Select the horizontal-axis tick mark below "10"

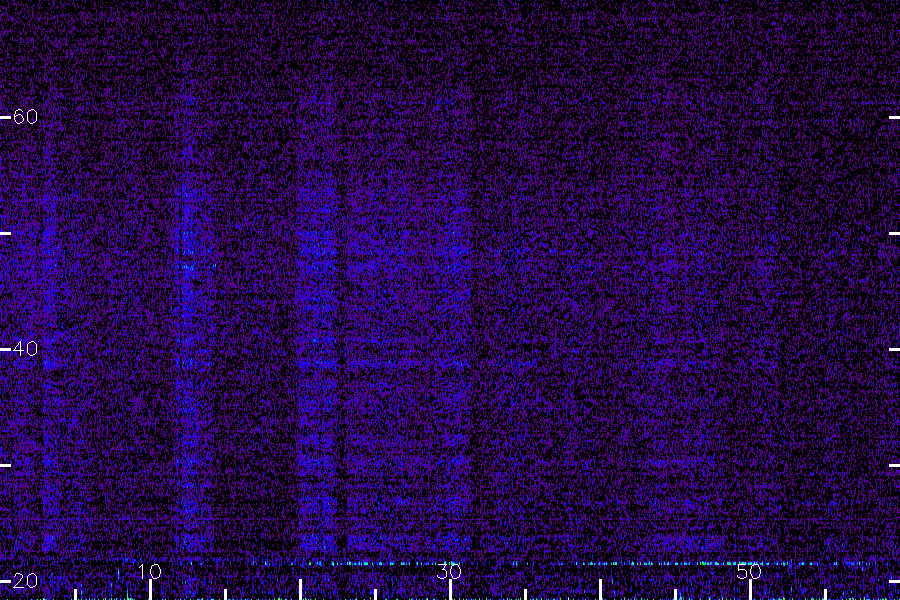tap(150, 590)
